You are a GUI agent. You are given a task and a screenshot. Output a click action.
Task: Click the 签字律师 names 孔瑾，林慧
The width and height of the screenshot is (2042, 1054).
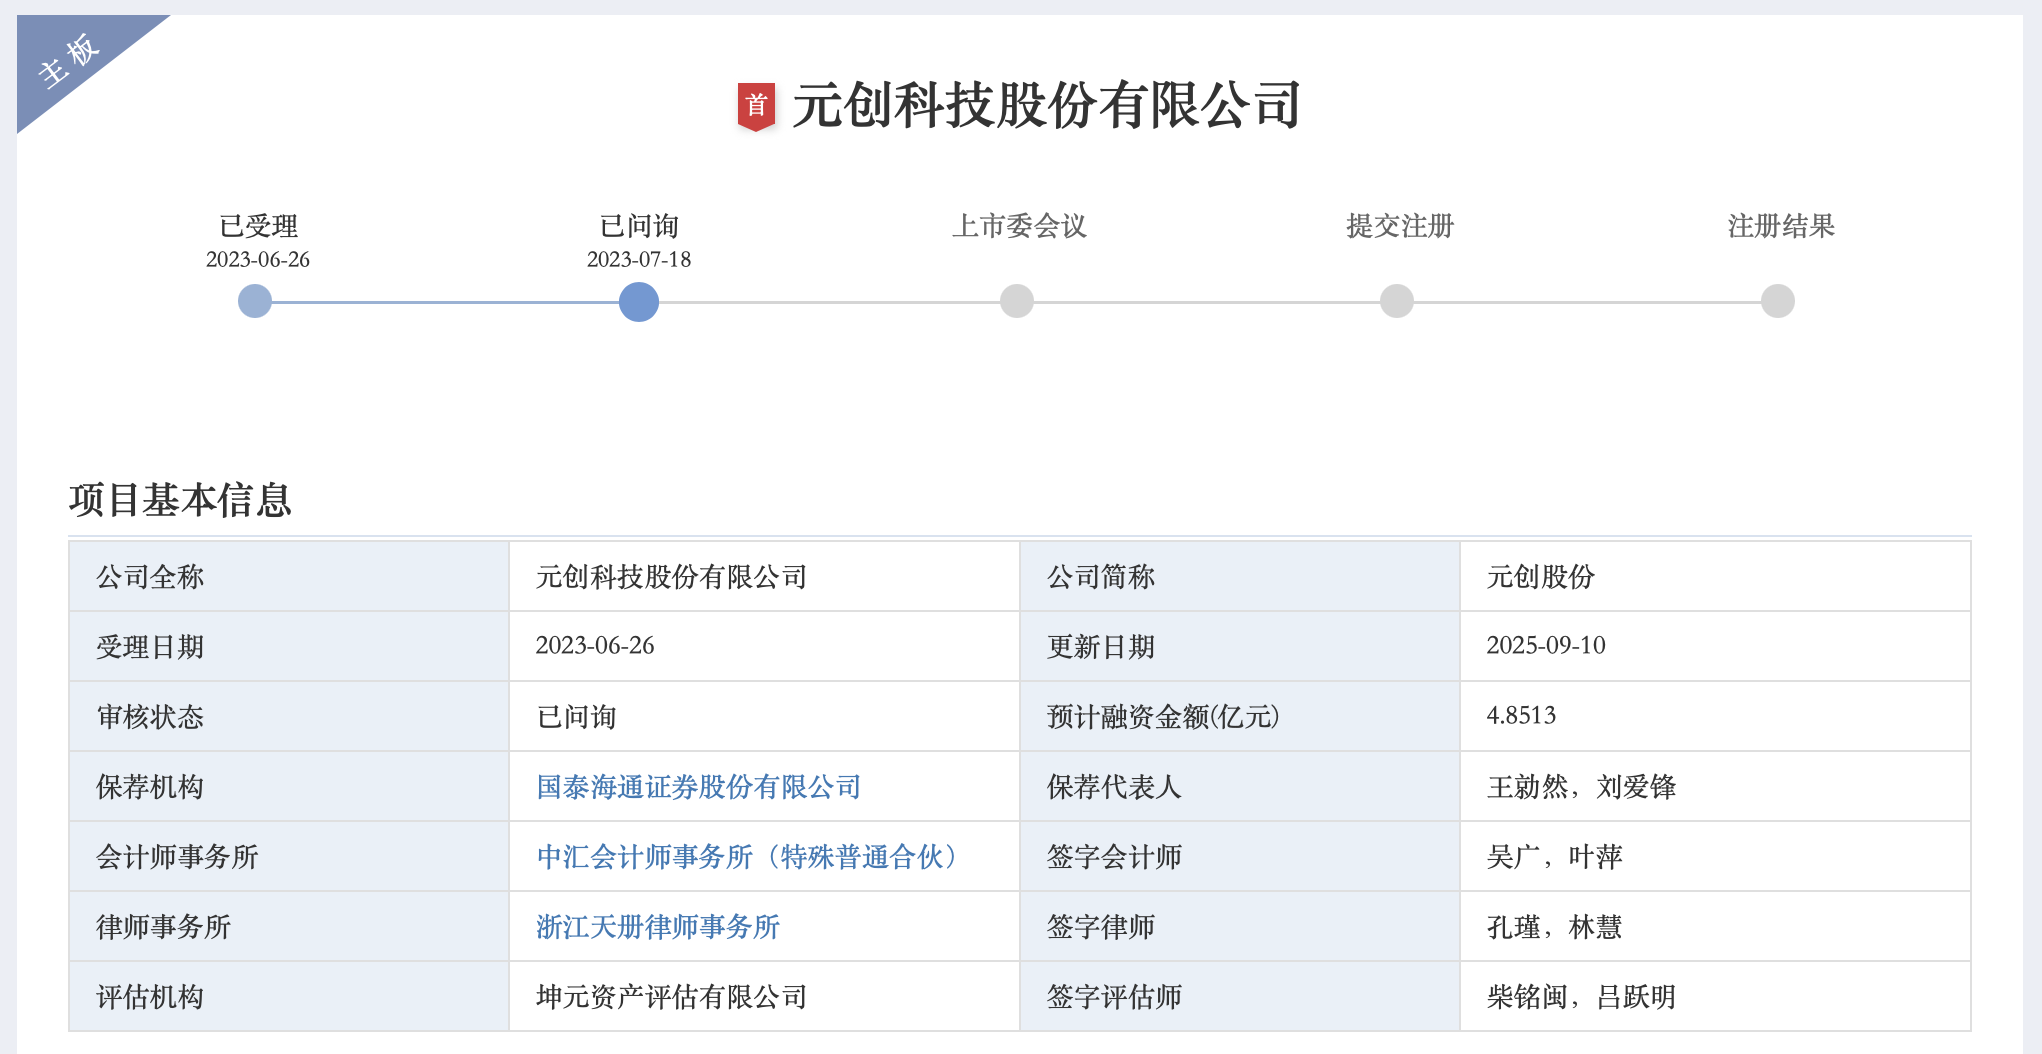coord(1555,927)
